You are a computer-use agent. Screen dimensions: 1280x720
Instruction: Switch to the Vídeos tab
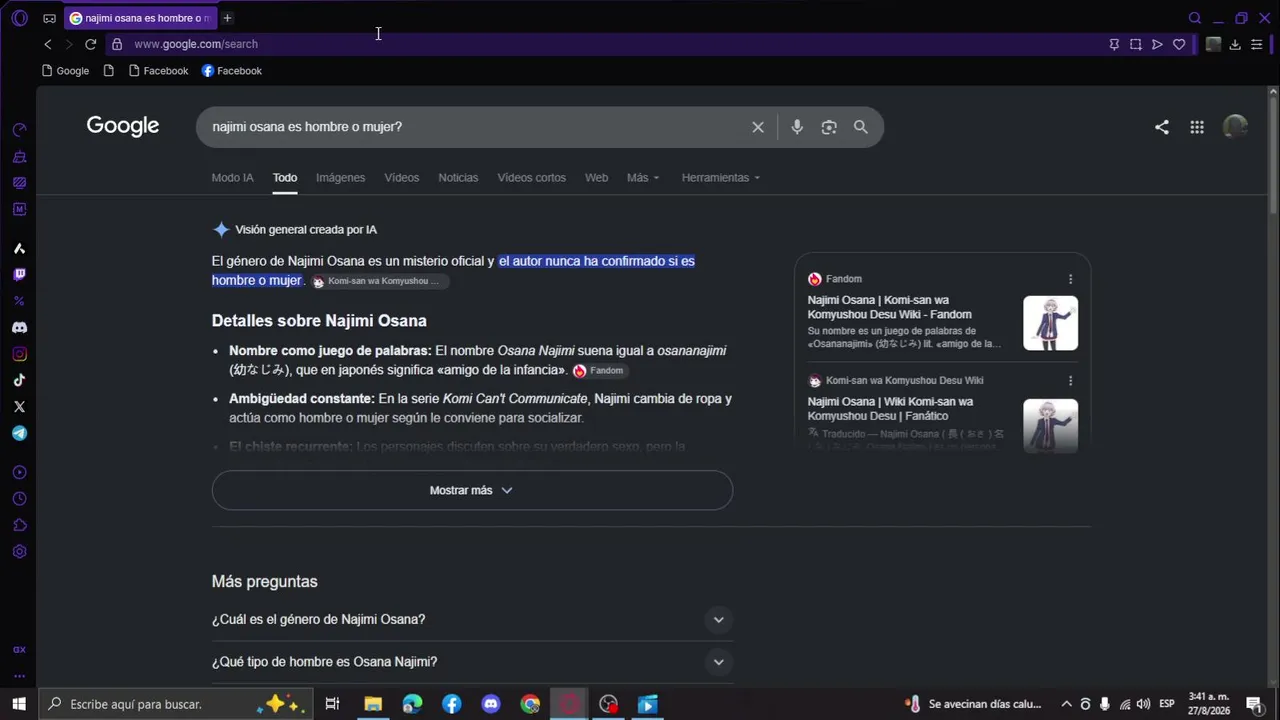pyautogui.click(x=402, y=178)
